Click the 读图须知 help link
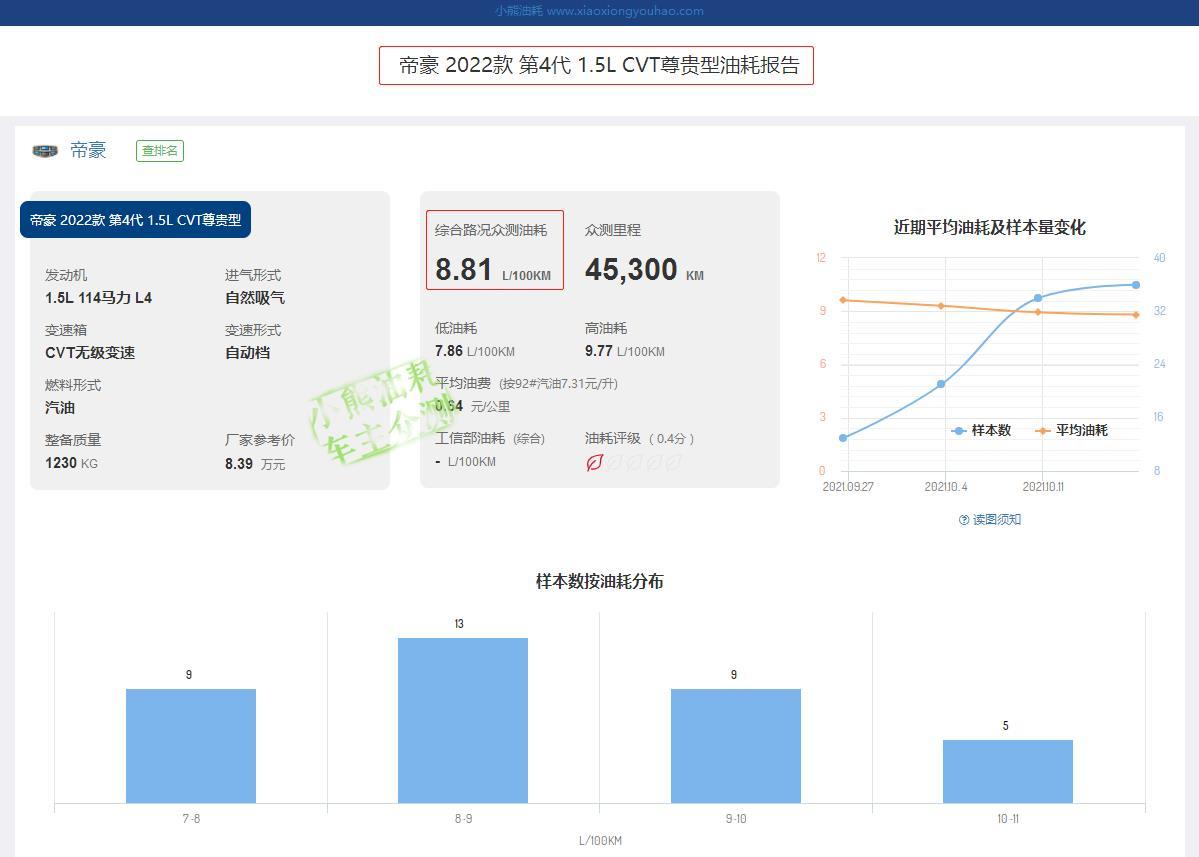This screenshot has height=857, width=1199. 996,519
